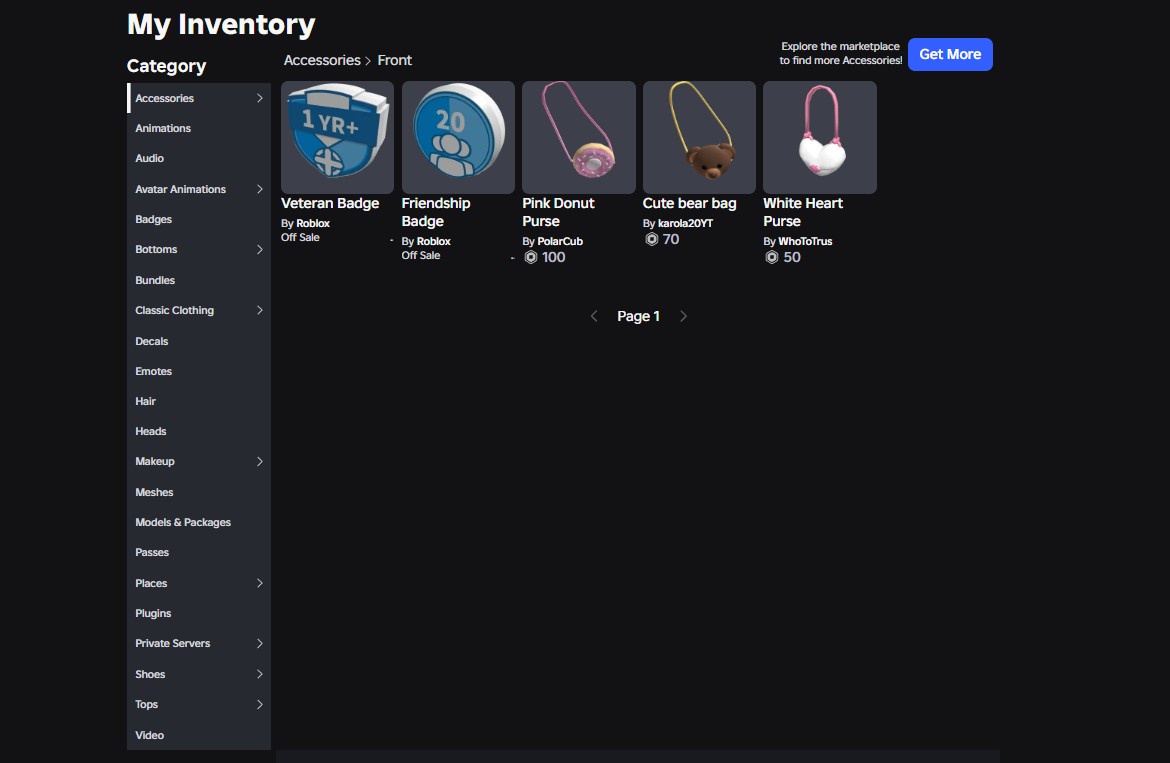Click the Classic Clothing category label
The height and width of the screenshot is (763, 1170).
point(175,310)
